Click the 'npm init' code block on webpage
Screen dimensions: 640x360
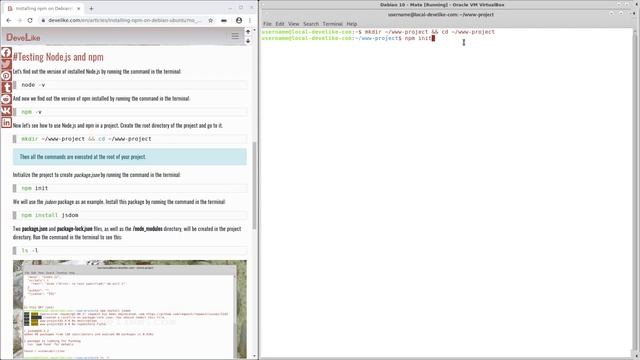[130, 188]
